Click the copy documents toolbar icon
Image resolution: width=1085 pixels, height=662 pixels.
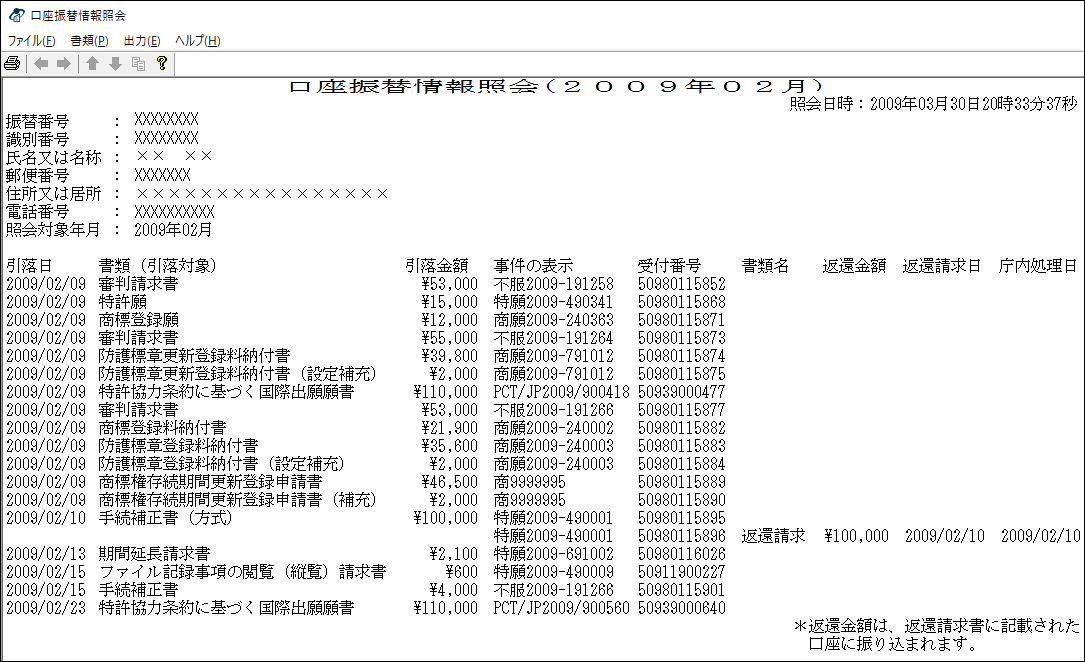tap(138, 64)
